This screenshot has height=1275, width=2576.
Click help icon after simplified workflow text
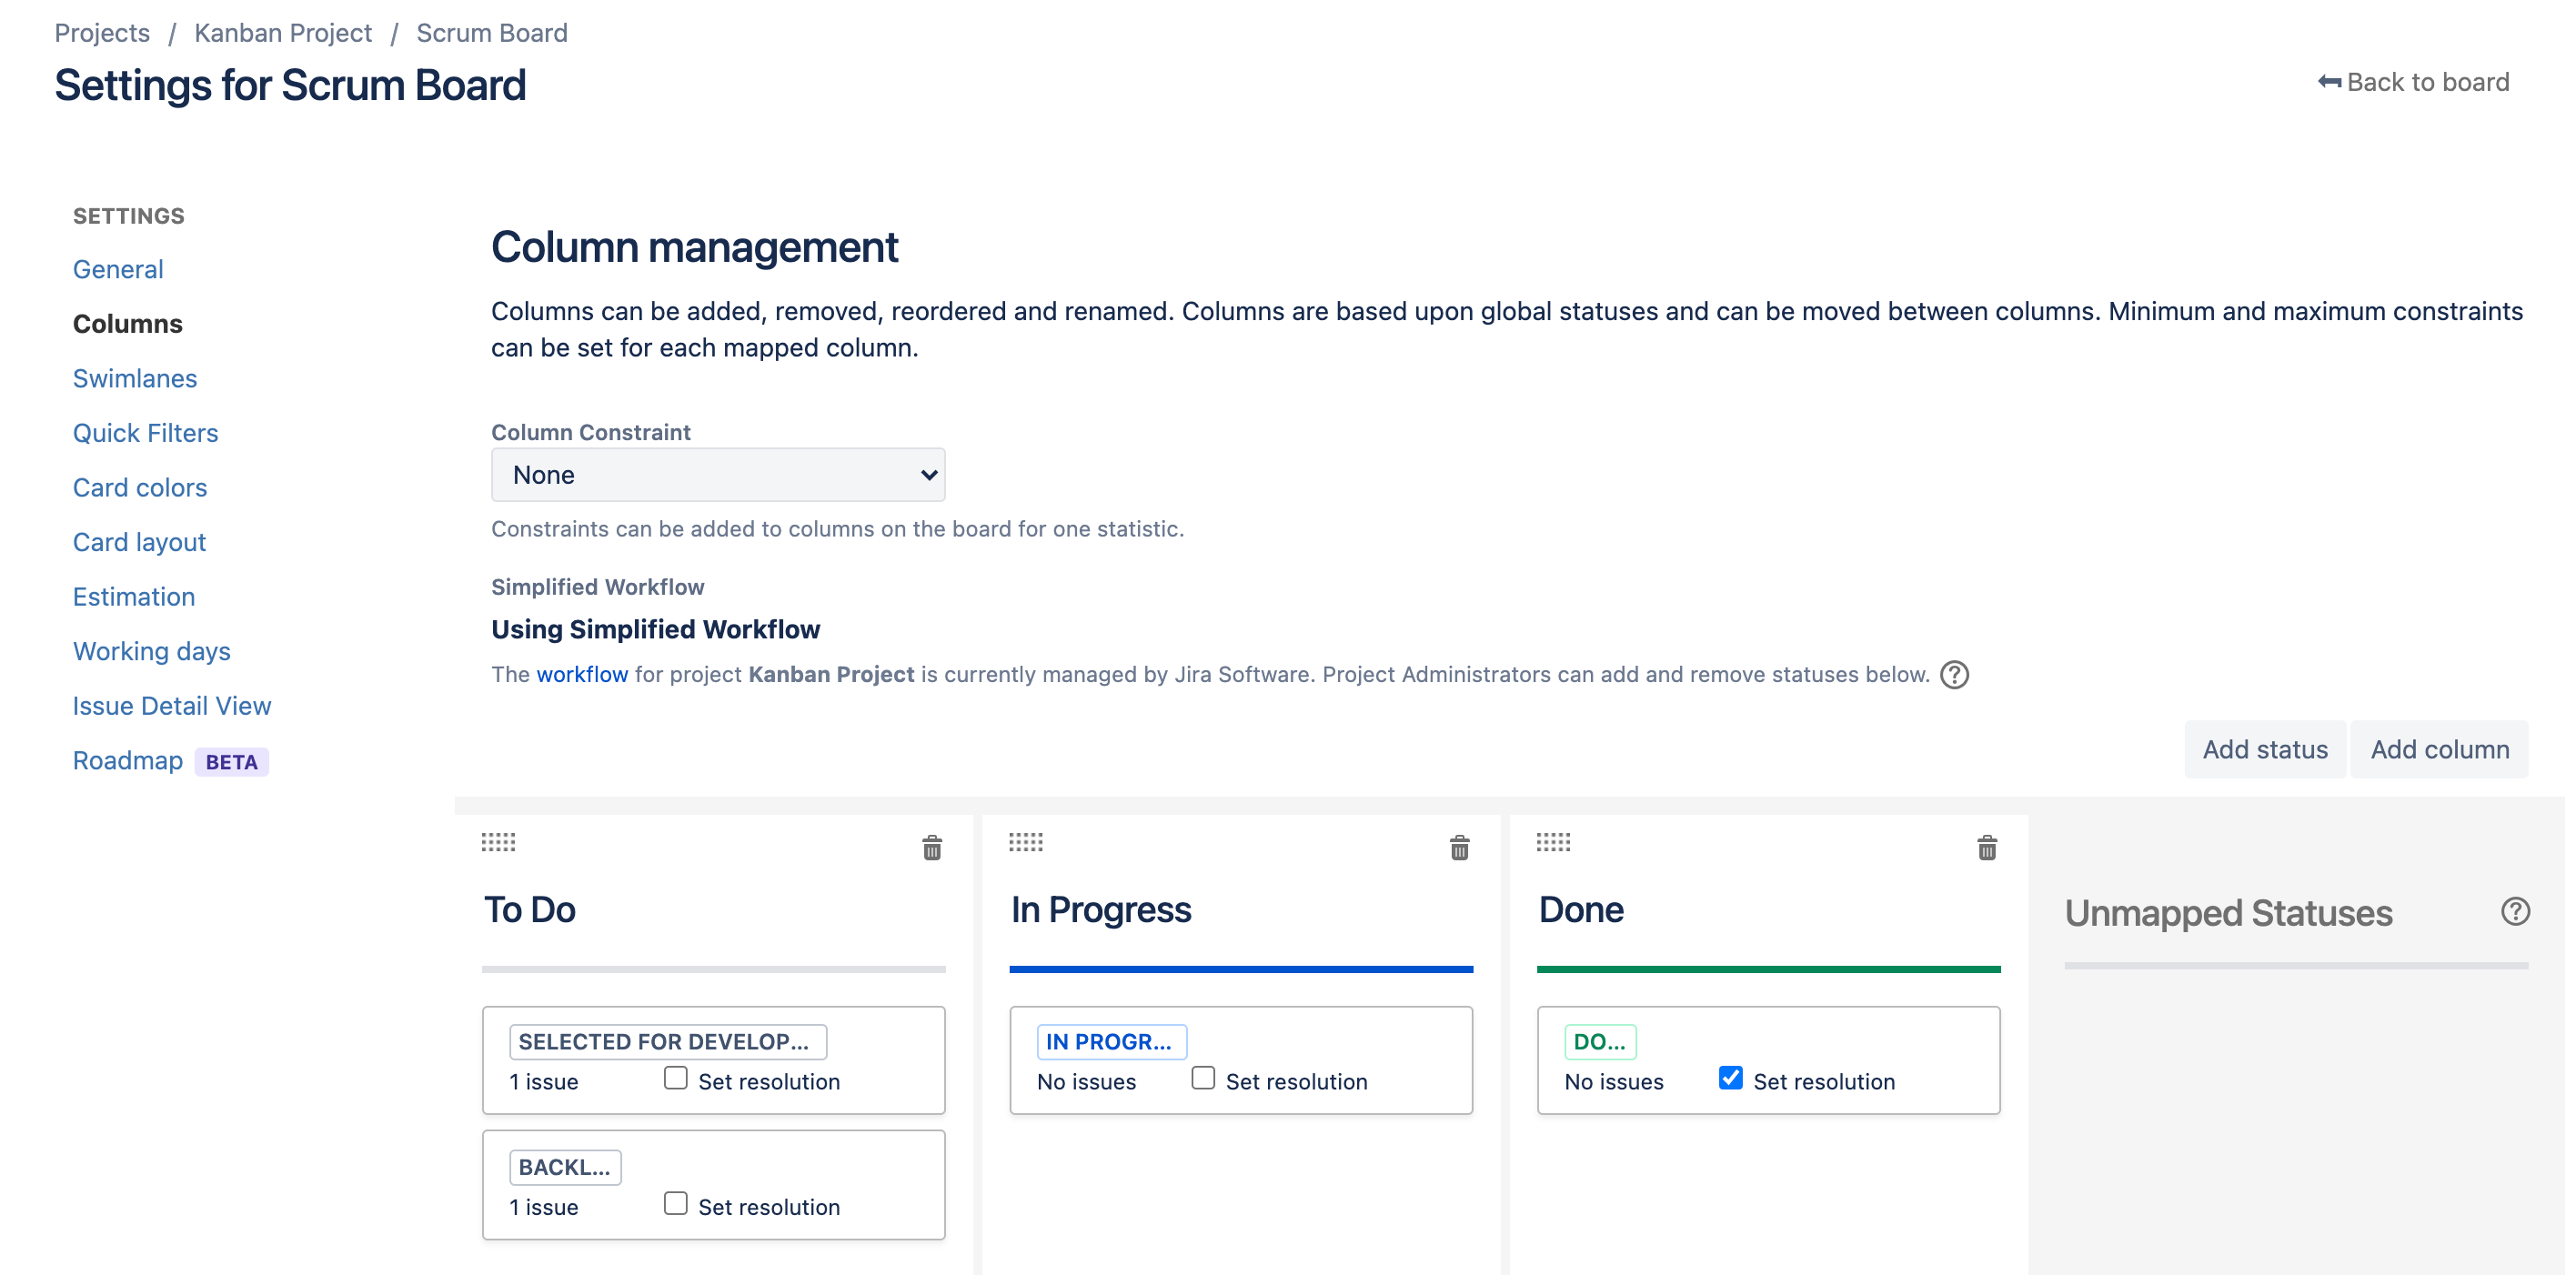click(1954, 675)
